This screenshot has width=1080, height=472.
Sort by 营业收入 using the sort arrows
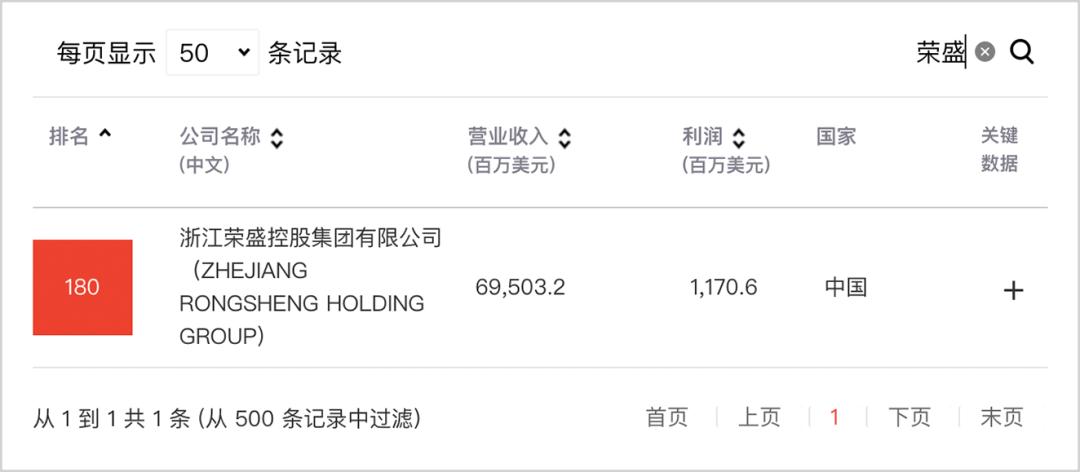564,138
